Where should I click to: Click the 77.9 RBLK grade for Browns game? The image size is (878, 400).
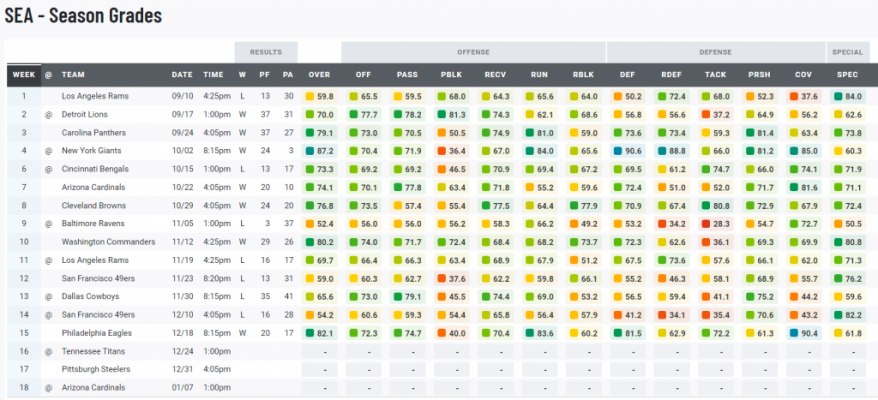[583, 206]
